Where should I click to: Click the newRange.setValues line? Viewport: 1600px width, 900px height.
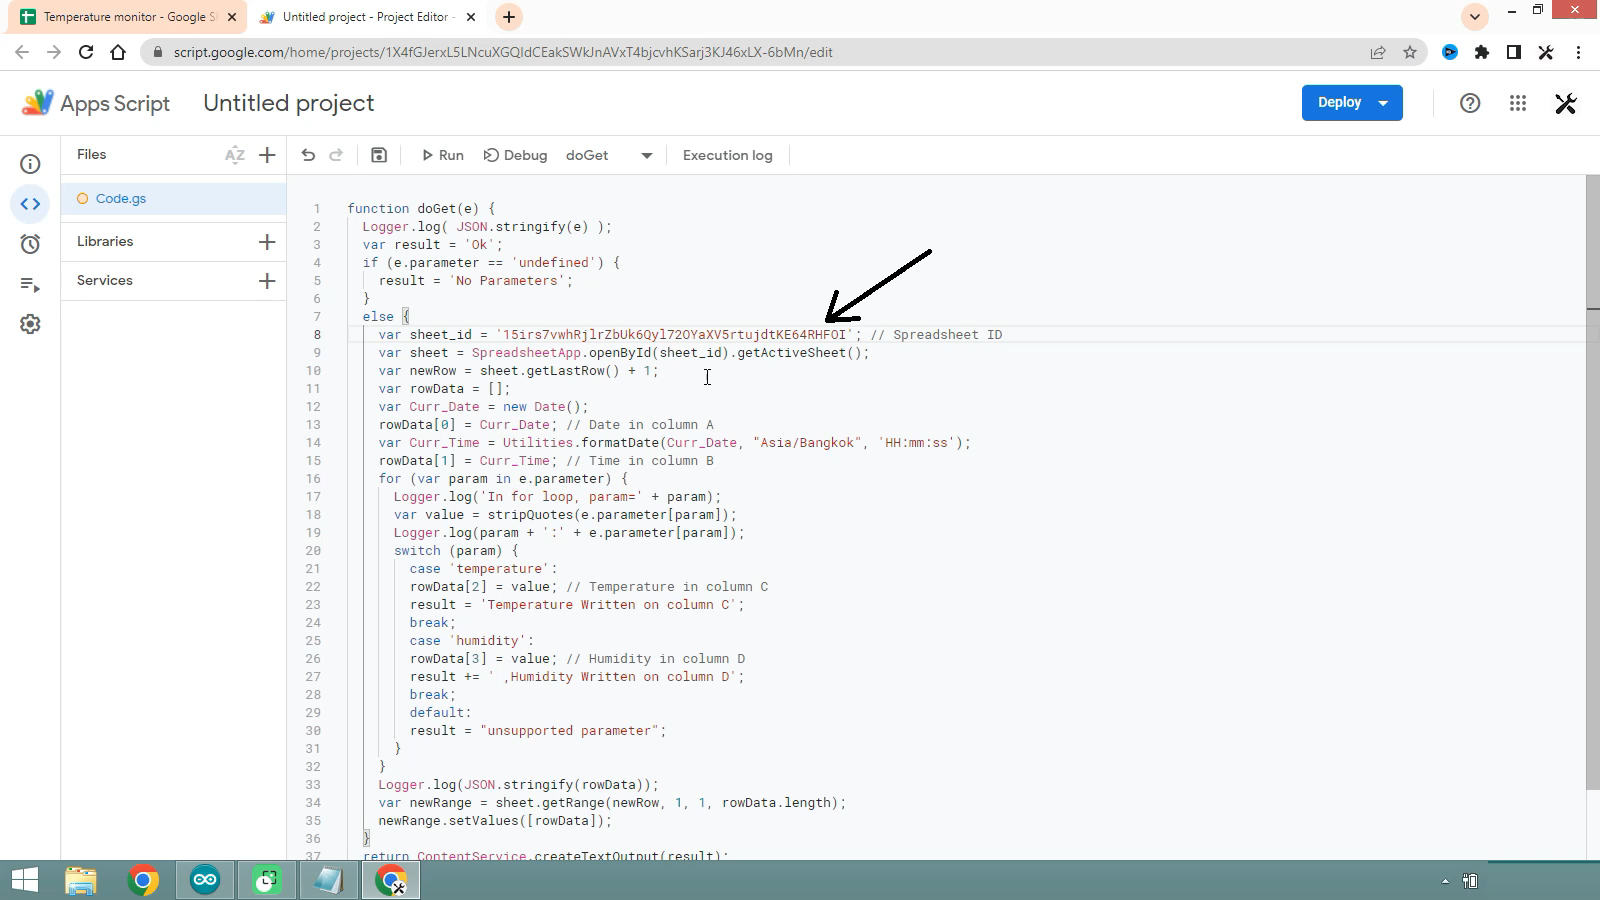(494, 821)
